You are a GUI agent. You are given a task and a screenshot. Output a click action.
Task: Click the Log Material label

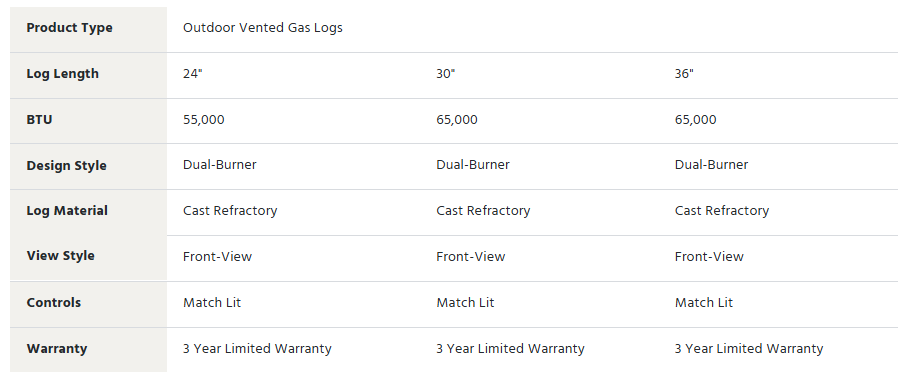pos(67,211)
